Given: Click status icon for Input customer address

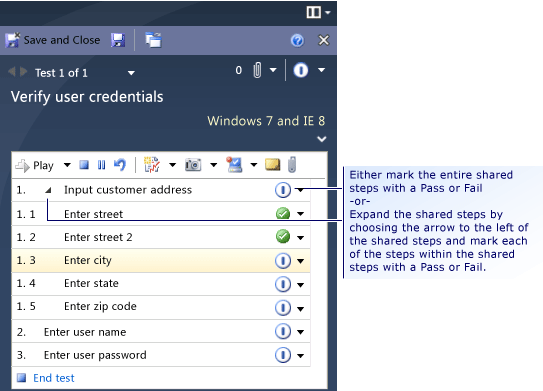Looking at the screenshot, I should click(x=283, y=190).
